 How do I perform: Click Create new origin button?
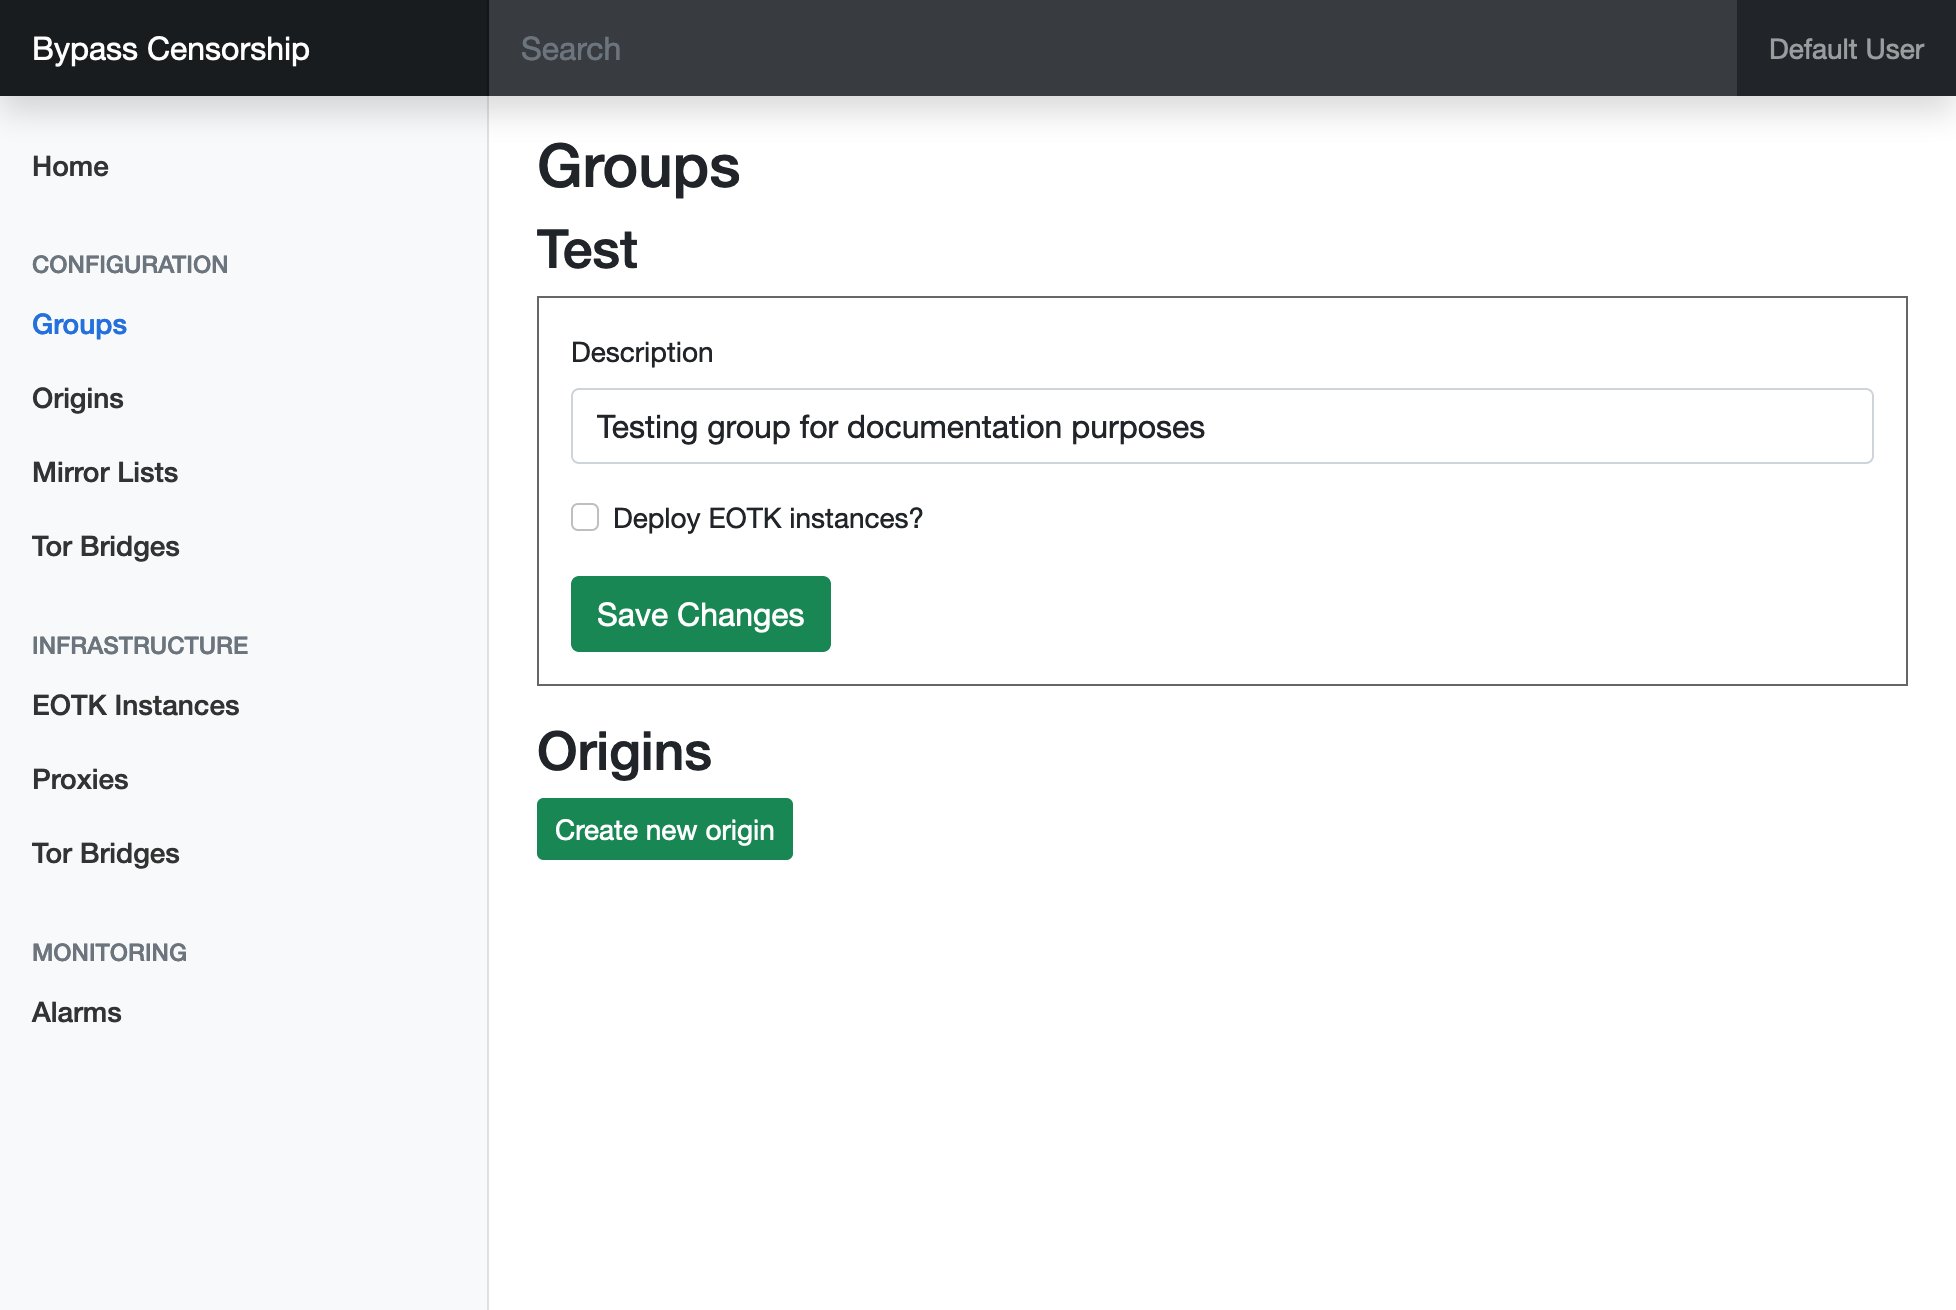pos(664,829)
